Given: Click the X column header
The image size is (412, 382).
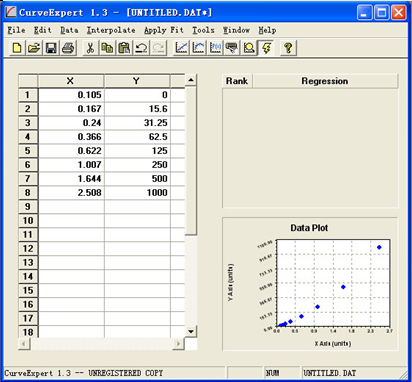Looking at the screenshot, I should click(71, 81).
